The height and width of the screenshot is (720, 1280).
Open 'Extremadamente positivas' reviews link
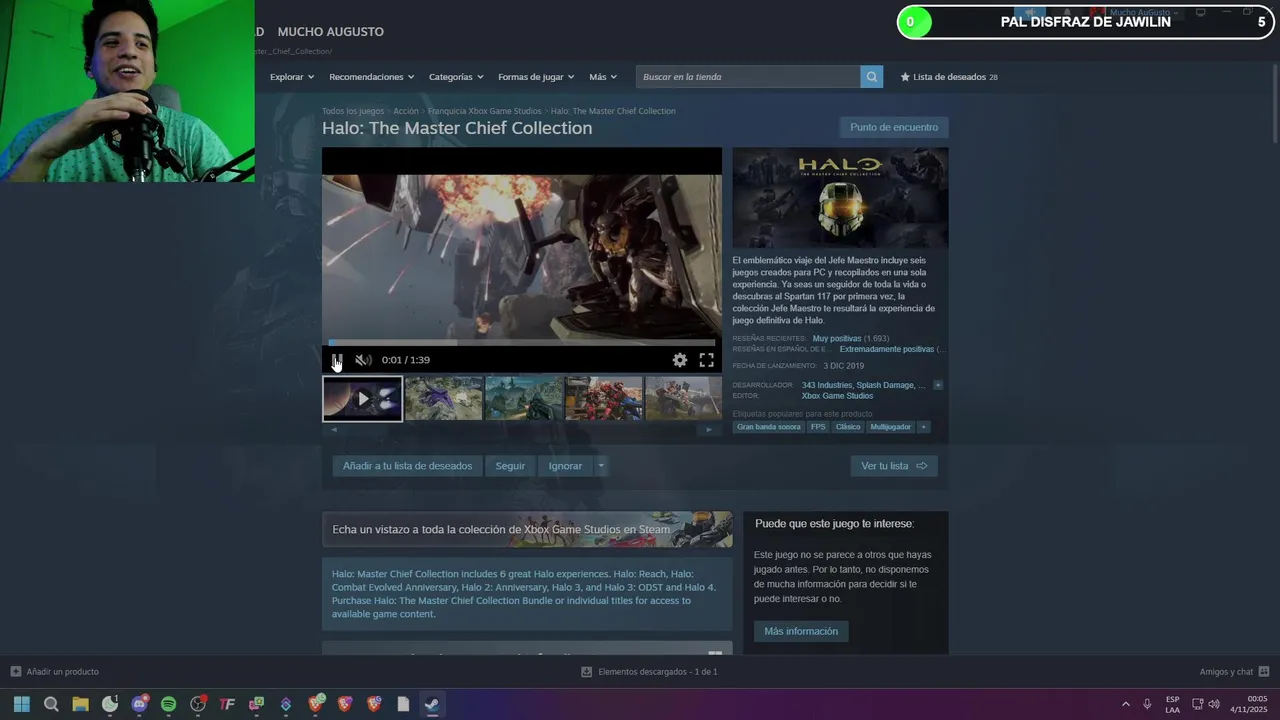[887, 349]
